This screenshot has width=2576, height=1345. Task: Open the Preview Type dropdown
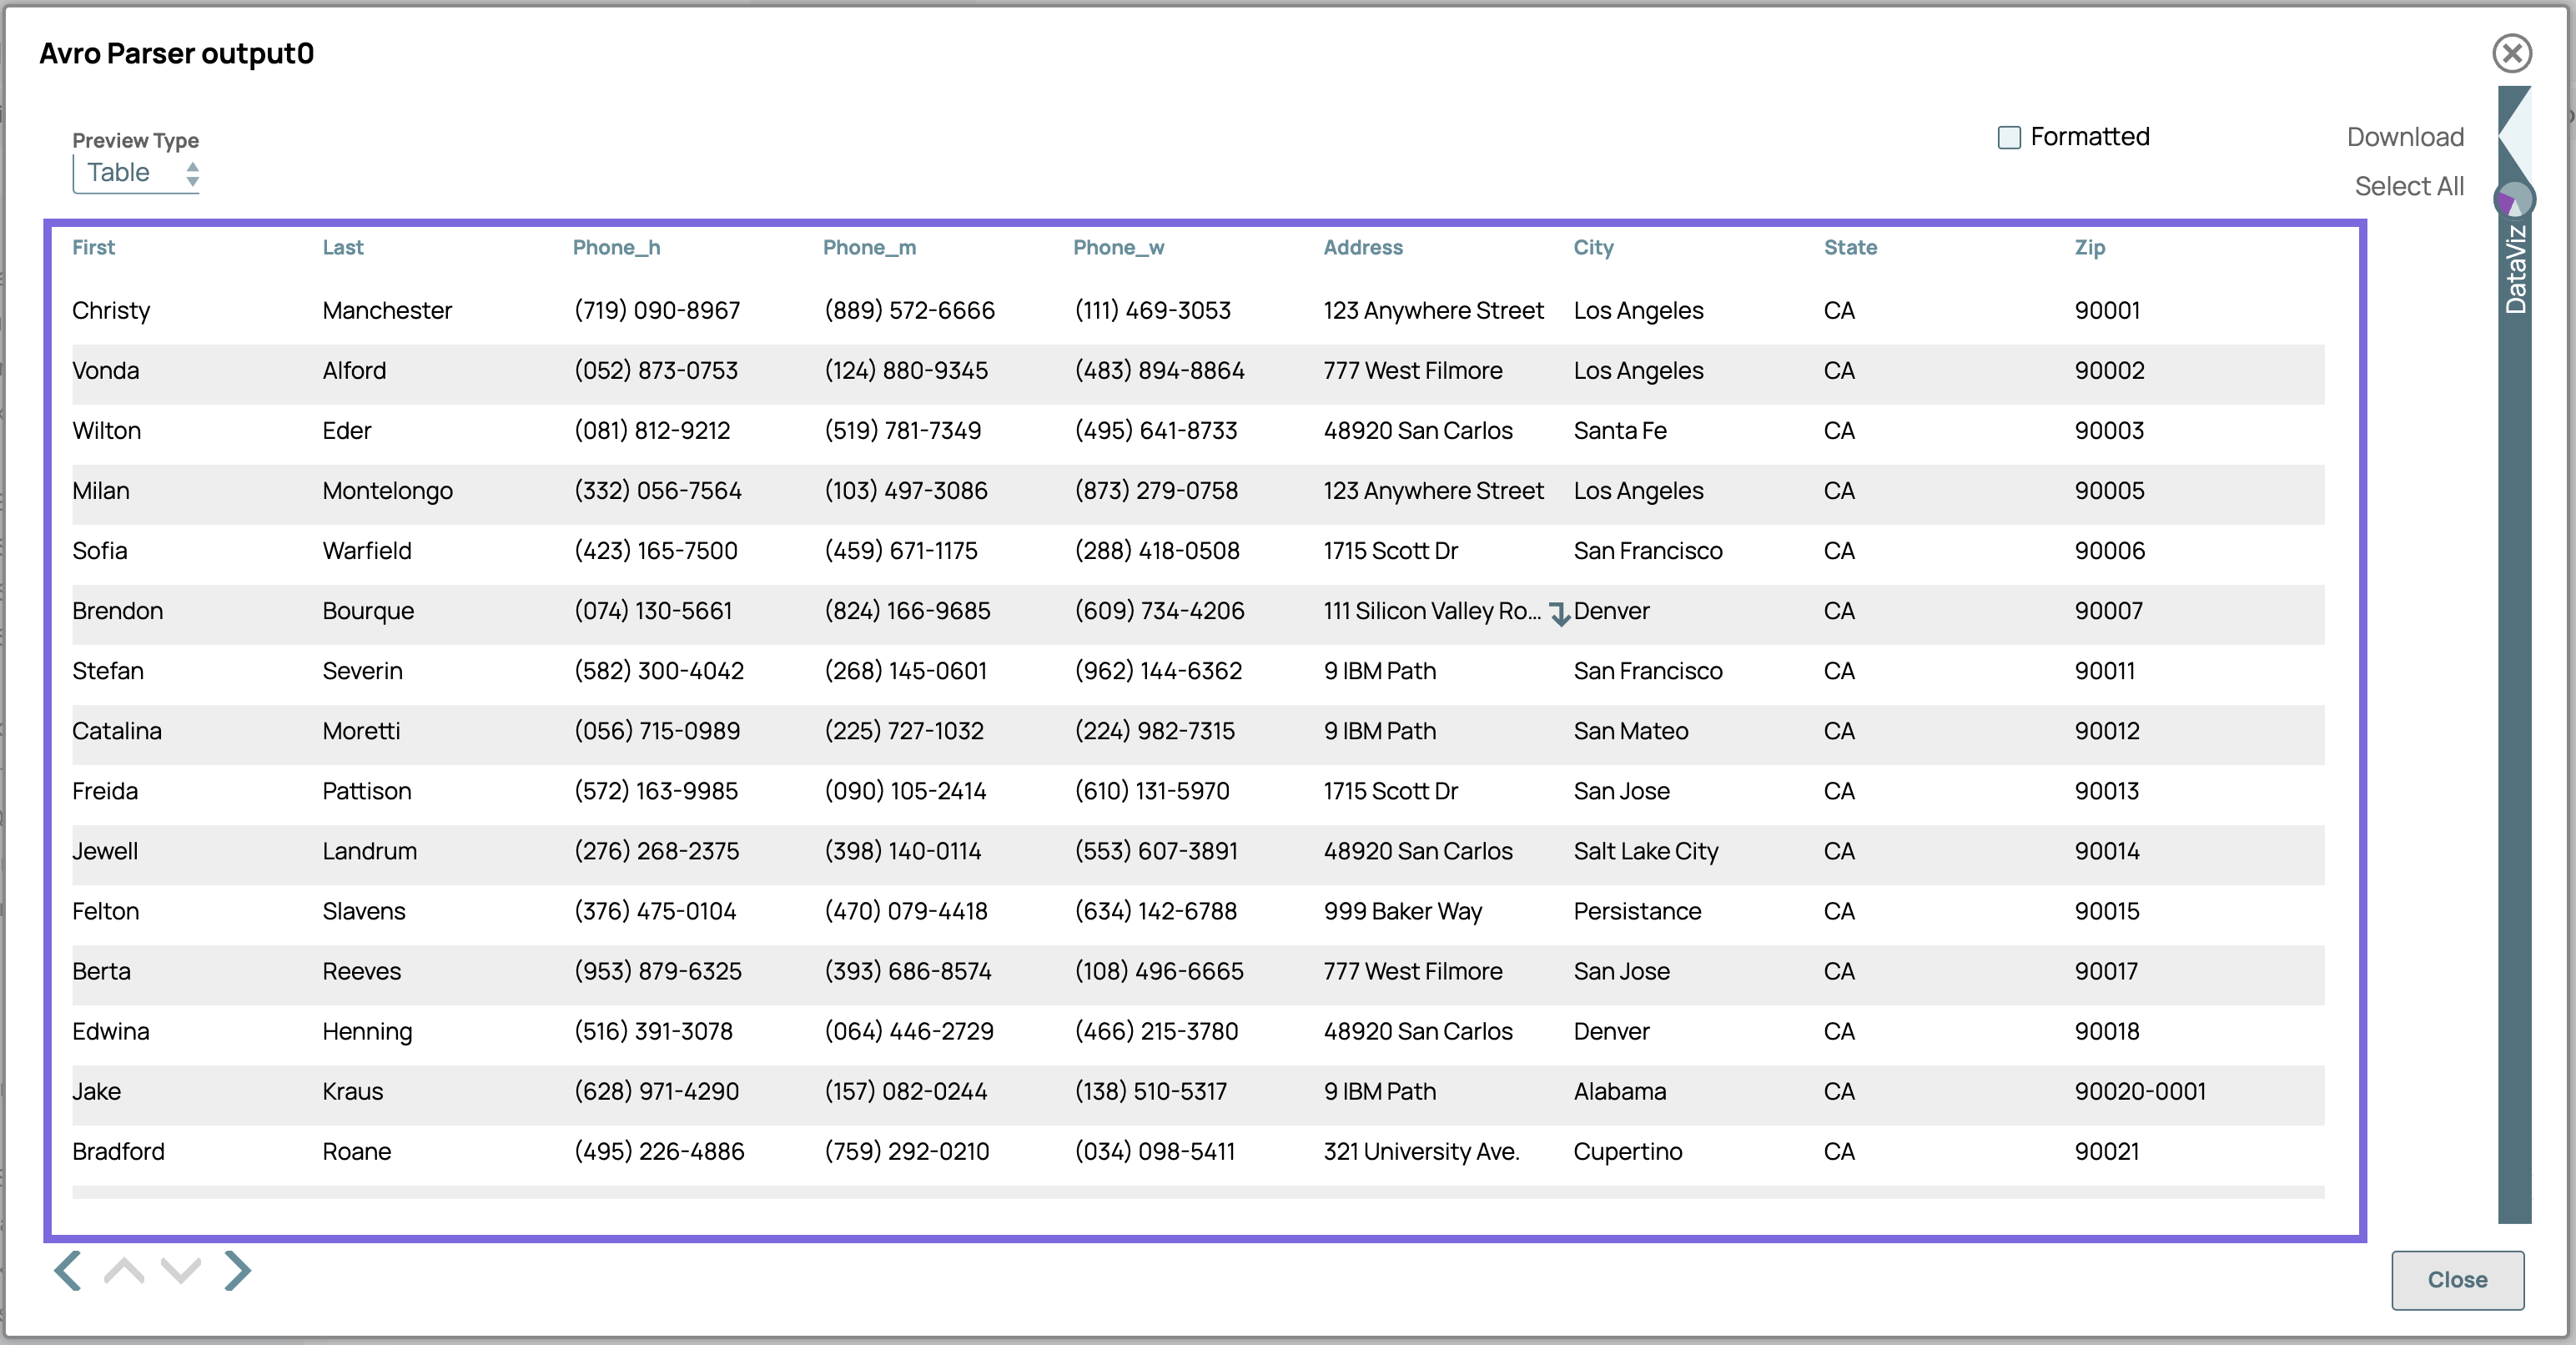click(137, 173)
